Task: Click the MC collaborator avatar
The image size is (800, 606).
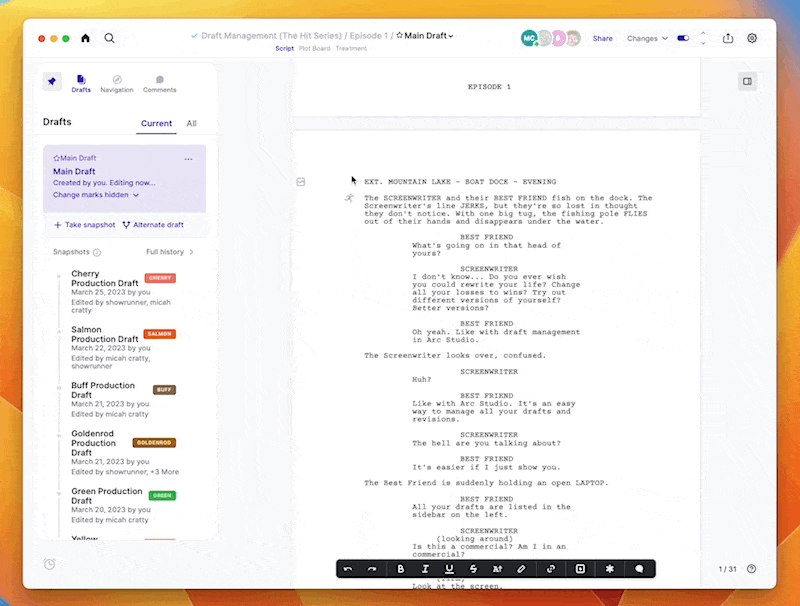Action: point(529,38)
